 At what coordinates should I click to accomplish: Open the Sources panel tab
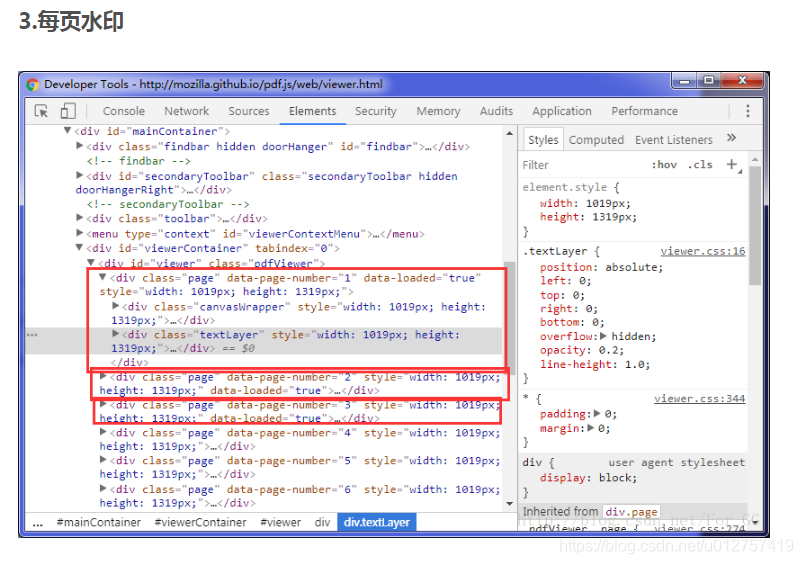248,111
